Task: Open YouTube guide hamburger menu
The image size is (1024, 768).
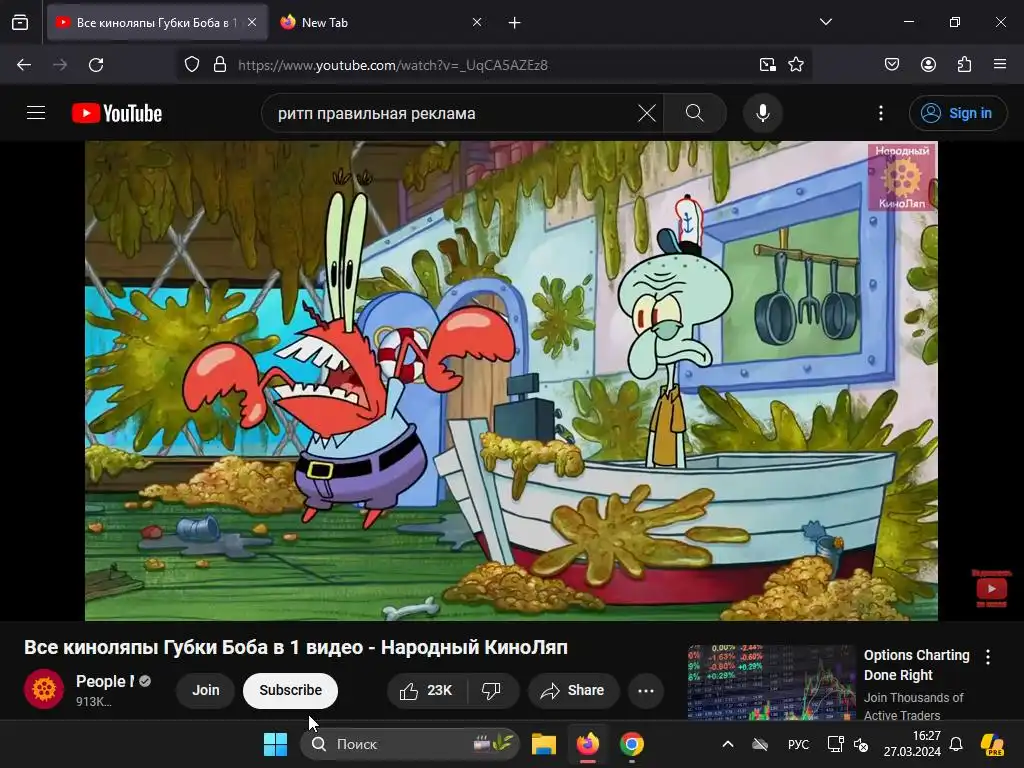Action: click(36, 113)
